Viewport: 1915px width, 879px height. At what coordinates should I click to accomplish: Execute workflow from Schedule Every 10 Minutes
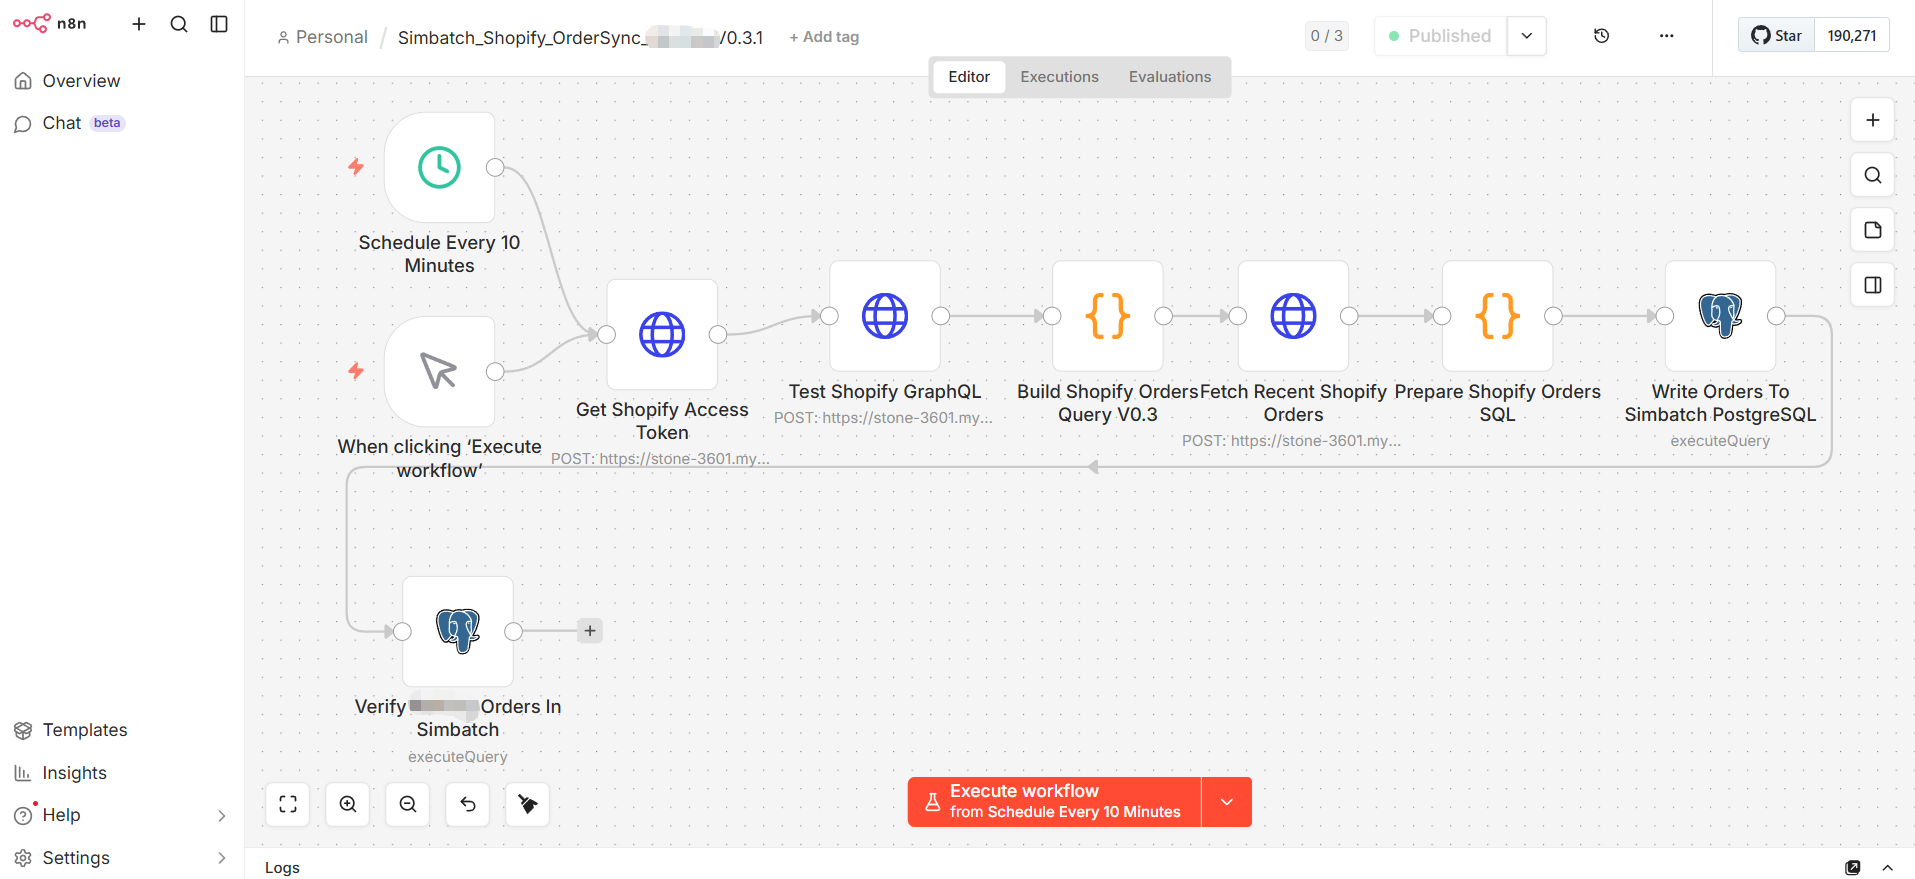click(1054, 802)
